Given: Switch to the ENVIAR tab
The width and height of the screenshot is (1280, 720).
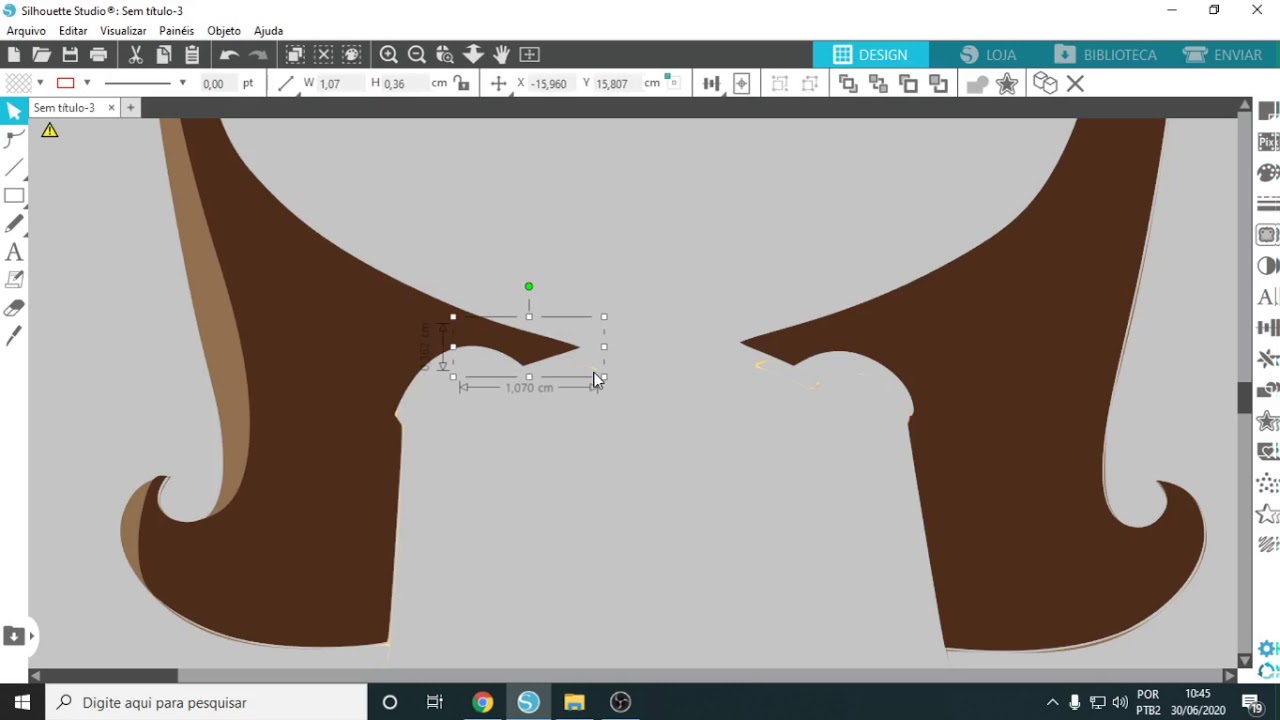Looking at the screenshot, I should pos(1222,55).
